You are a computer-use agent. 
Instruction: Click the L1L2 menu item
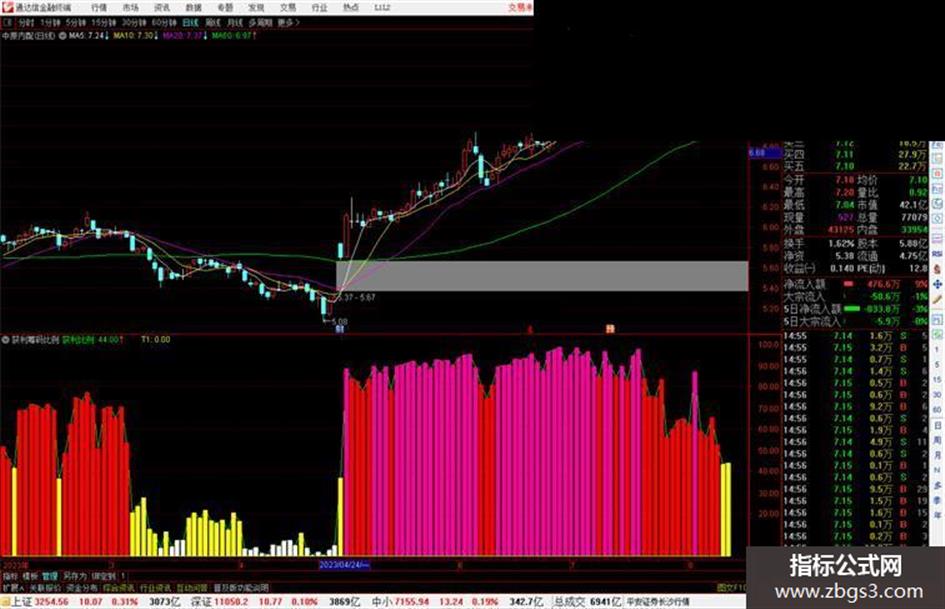coord(382,8)
